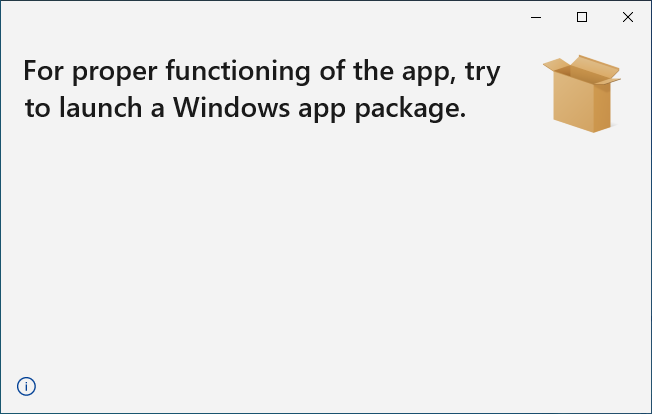
Task: Click the package illustration beside the message
Action: [x=582, y=94]
